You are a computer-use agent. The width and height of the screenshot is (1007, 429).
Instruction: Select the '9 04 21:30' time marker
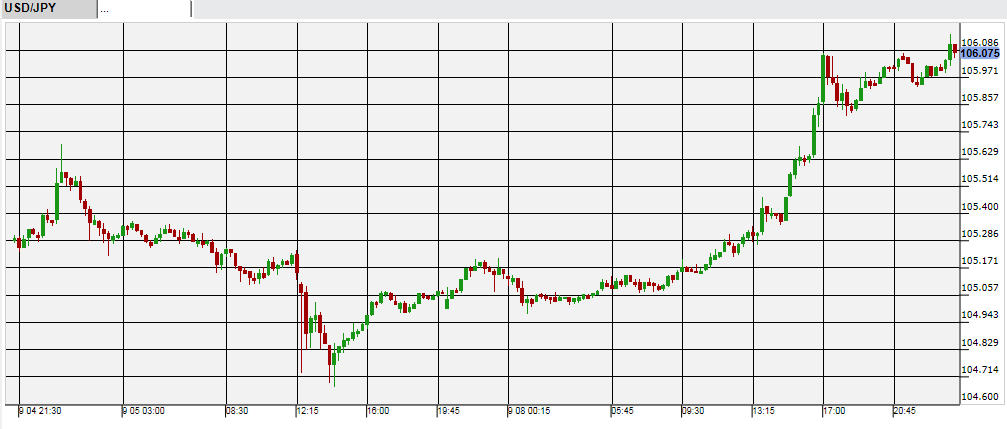coord(40,411)
